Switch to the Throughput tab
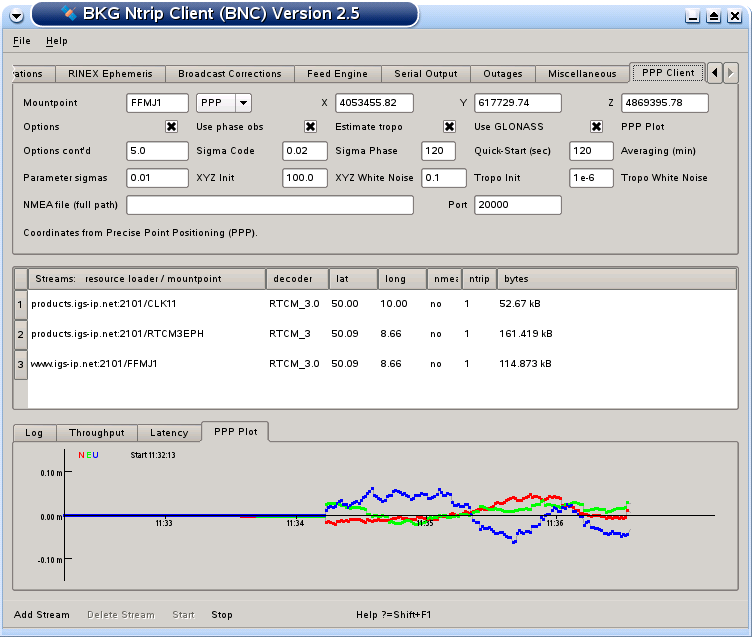The height and width of the screenshot is (637, 752). [x=97, y=433]
